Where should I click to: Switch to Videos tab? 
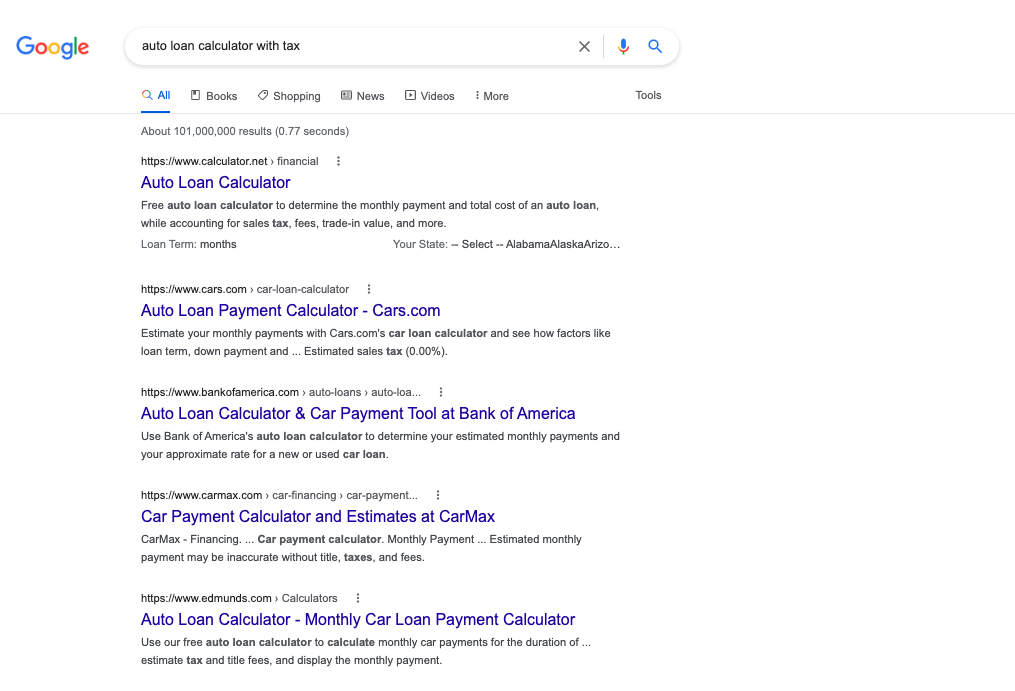click(430, 96)
